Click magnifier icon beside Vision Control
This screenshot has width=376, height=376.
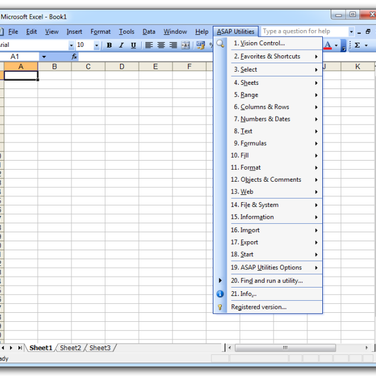point(220,43)
